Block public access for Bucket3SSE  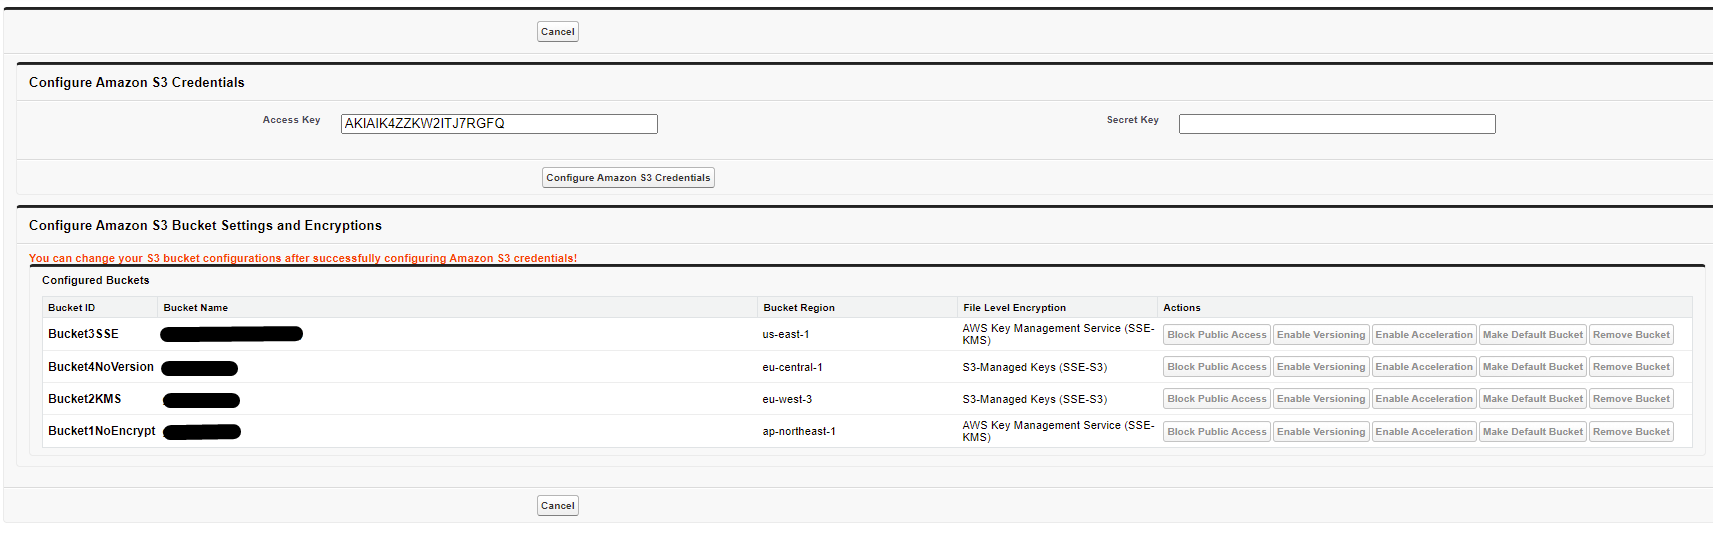click(x=1216, y=335)
